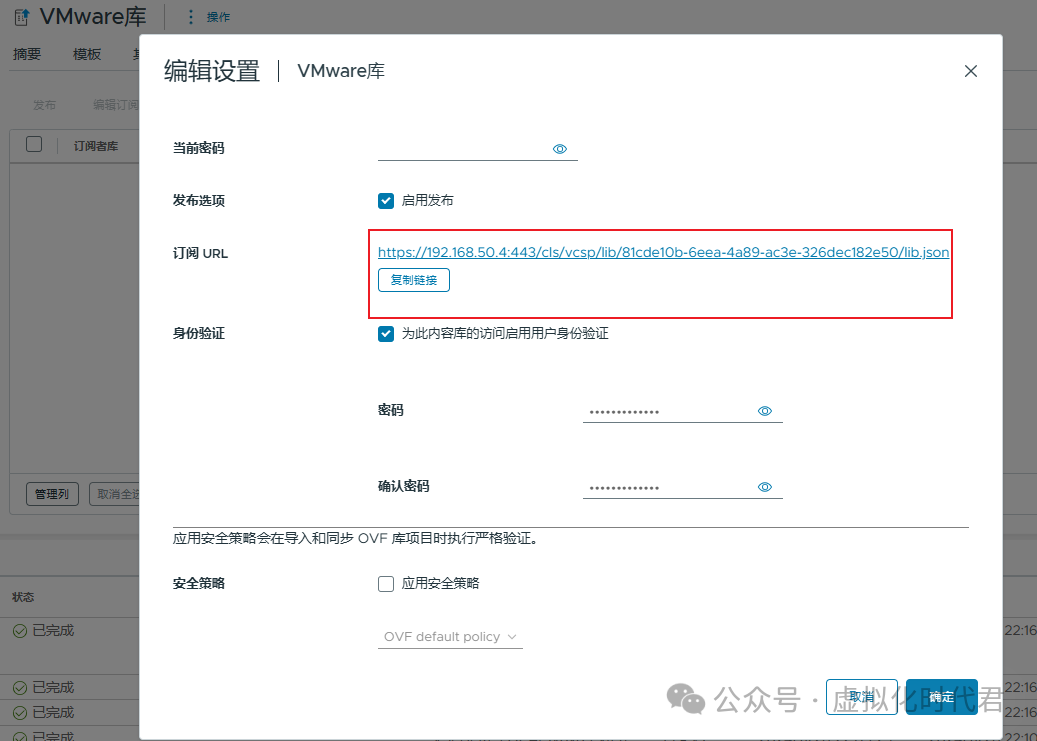Uncheck the 启用发布 checkbox
The height and width of the screenshot is (741, 1037).
click(x=386, y=200)
